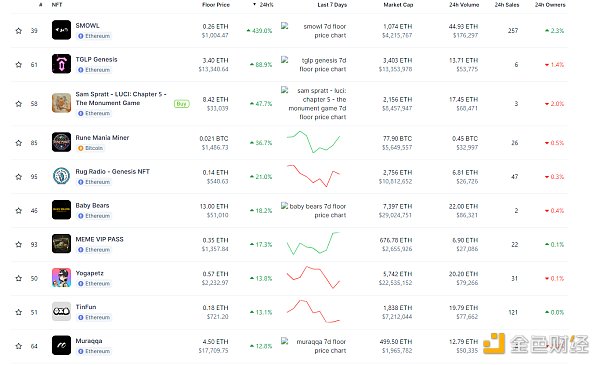The width and height of the screenshot is (600, 365).
Task: Star SMOWL to add to watchlist
Action: click(18, 31)
